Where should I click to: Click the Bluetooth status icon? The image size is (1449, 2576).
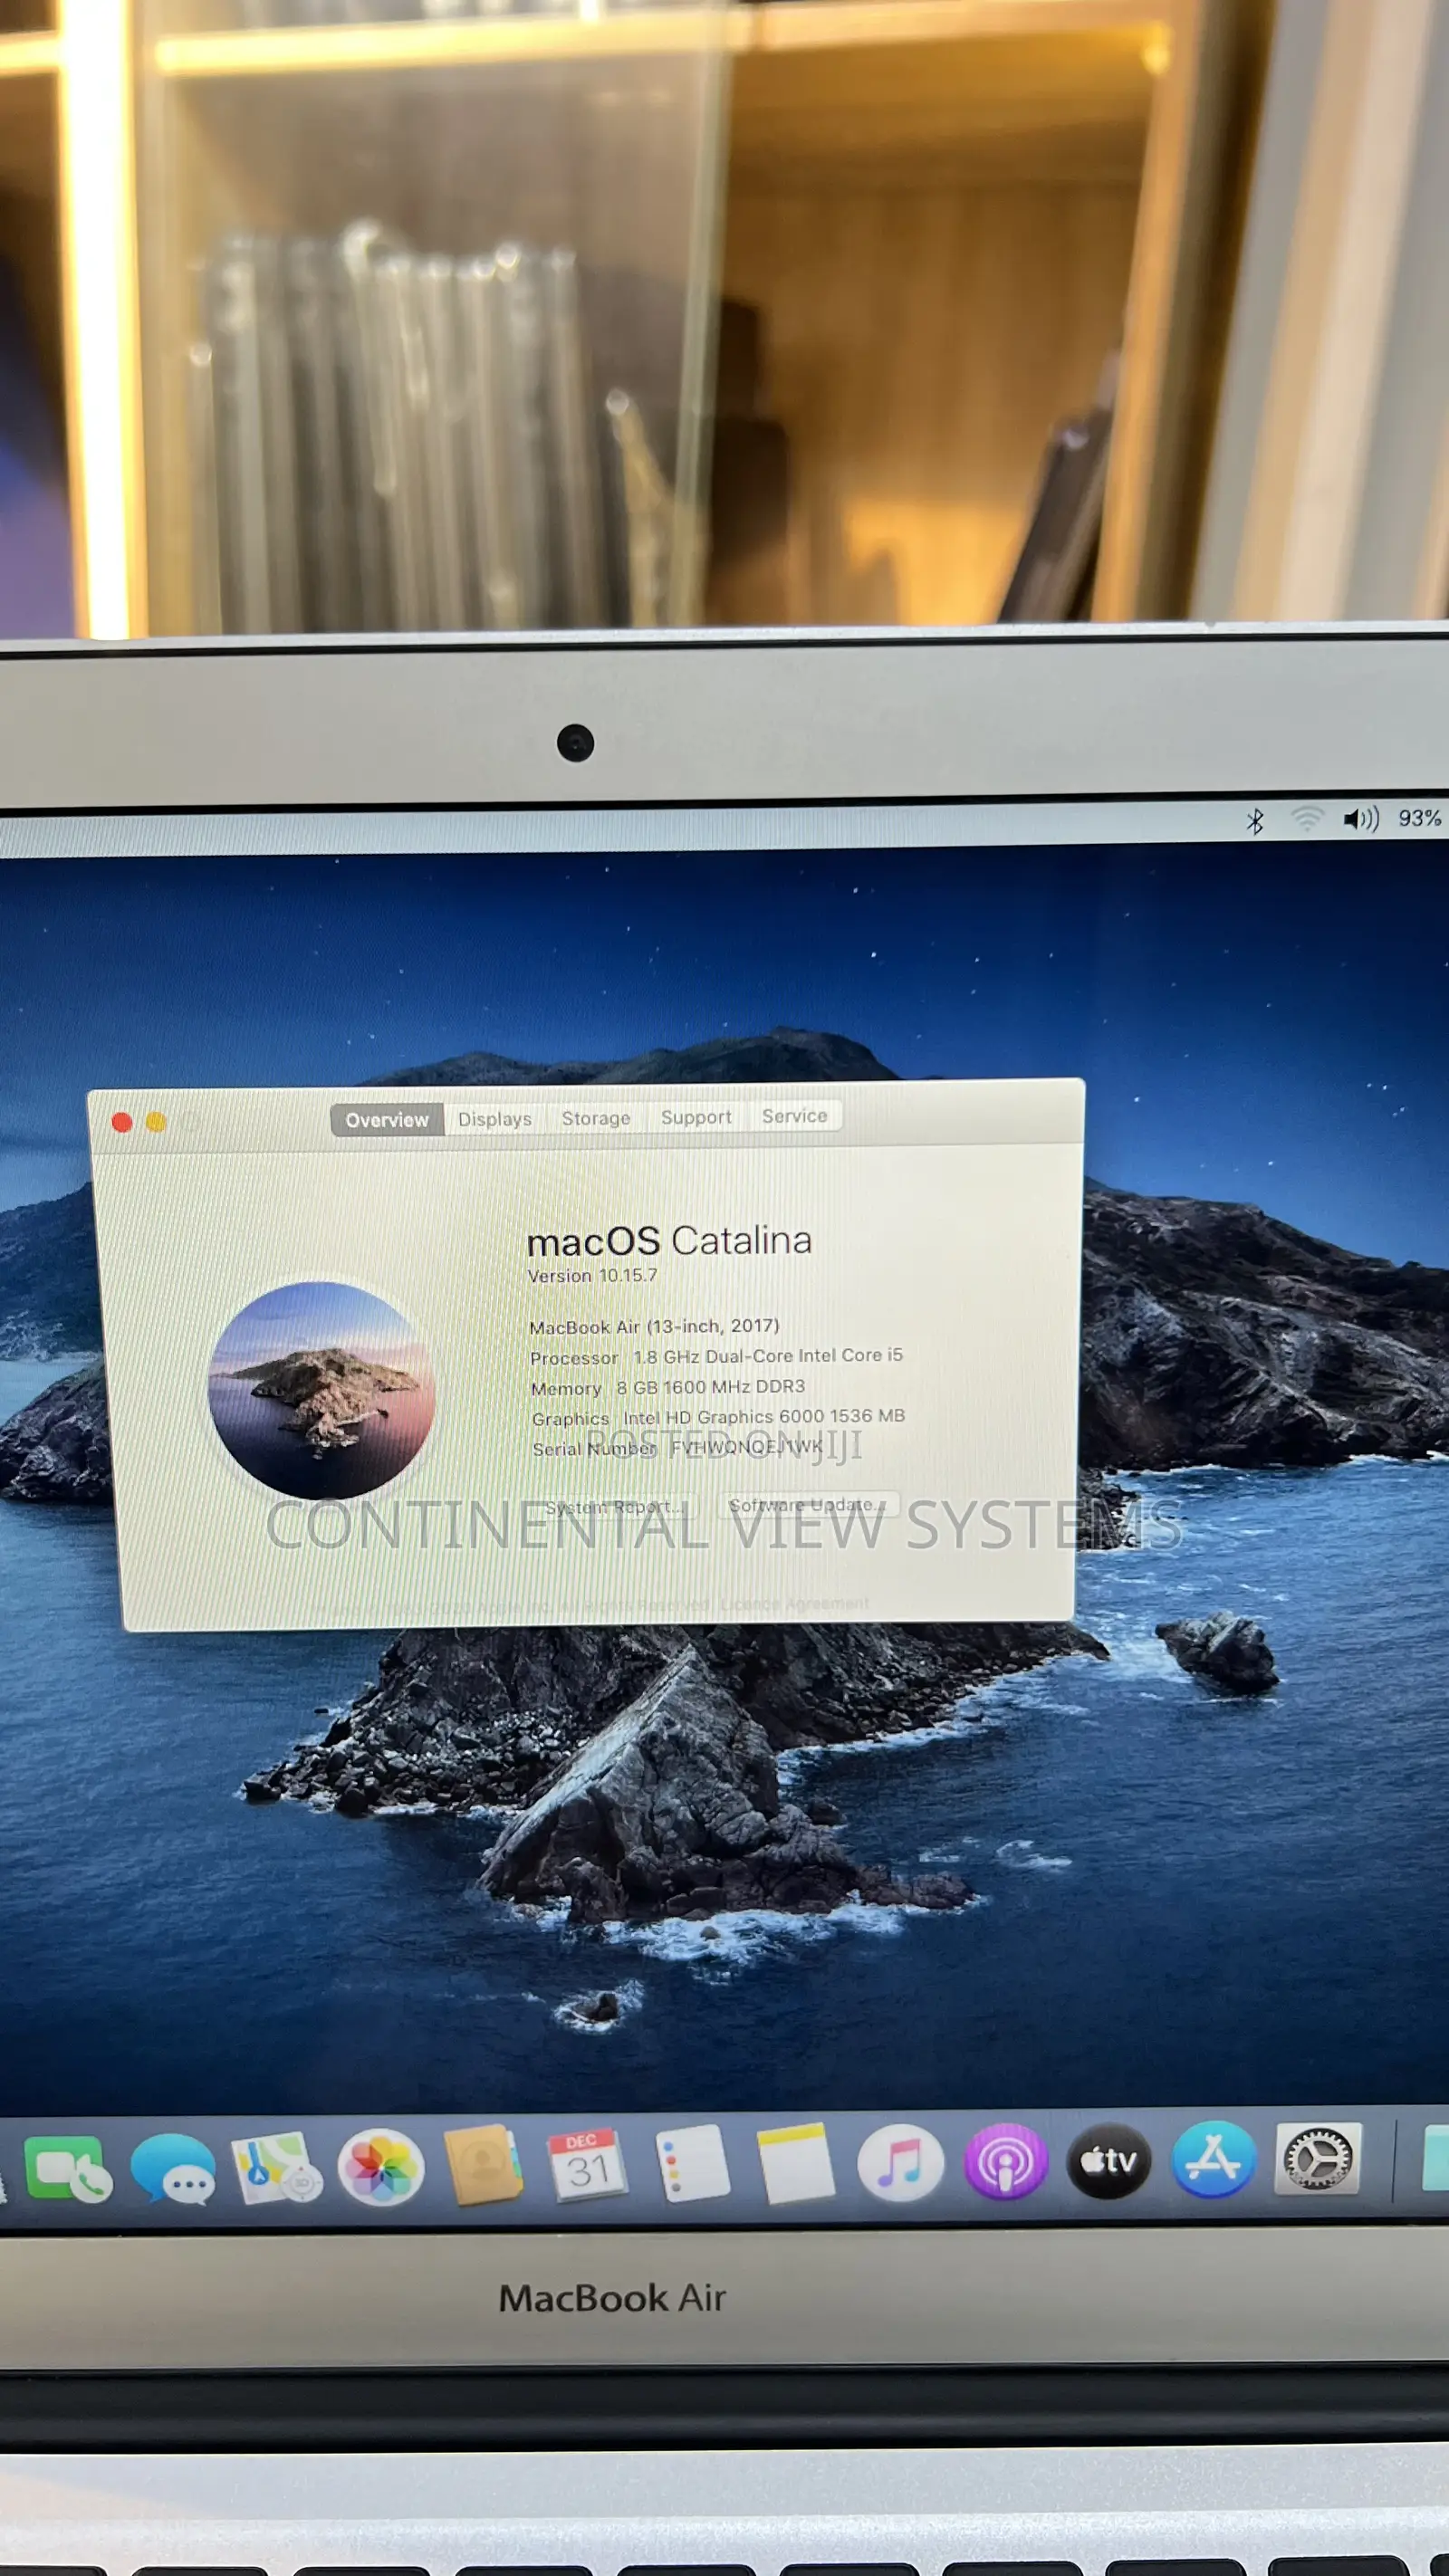(1255, 821)
